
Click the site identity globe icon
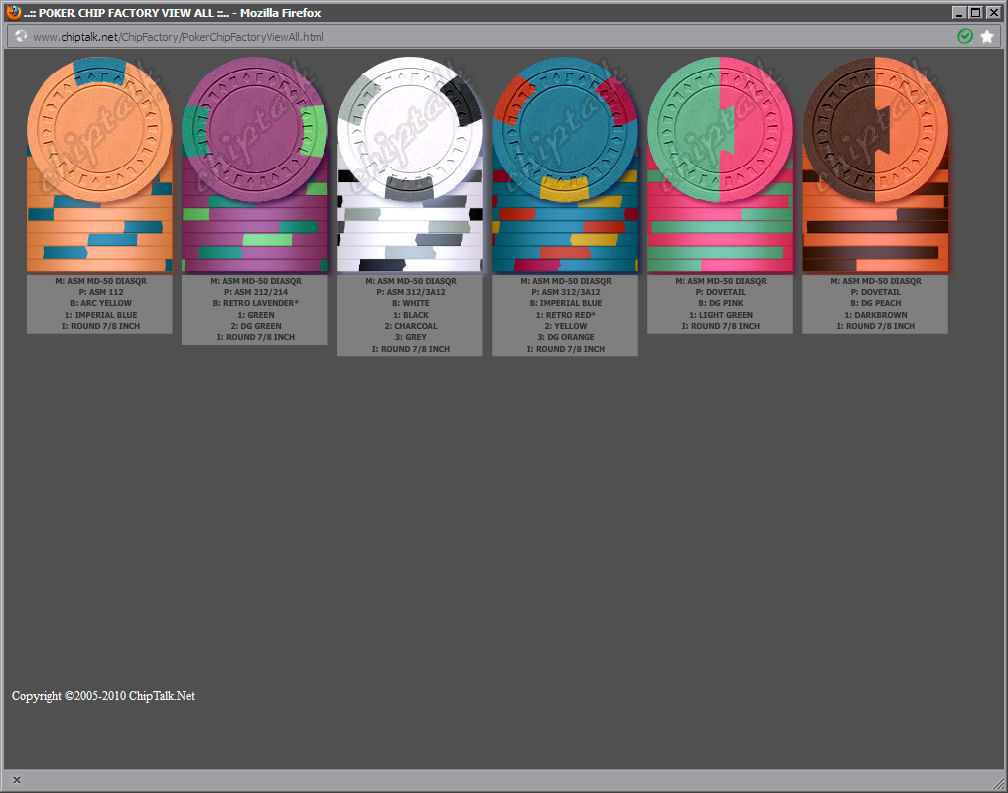pyautogui.click(x=21, y=36)
